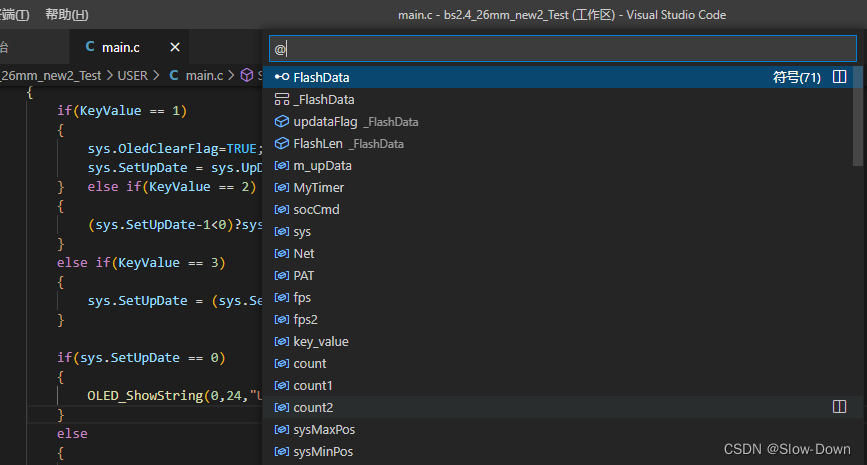Jump to the m_upData symbol
The width and height of the screenshot is (867, 465).
point(322,165)
